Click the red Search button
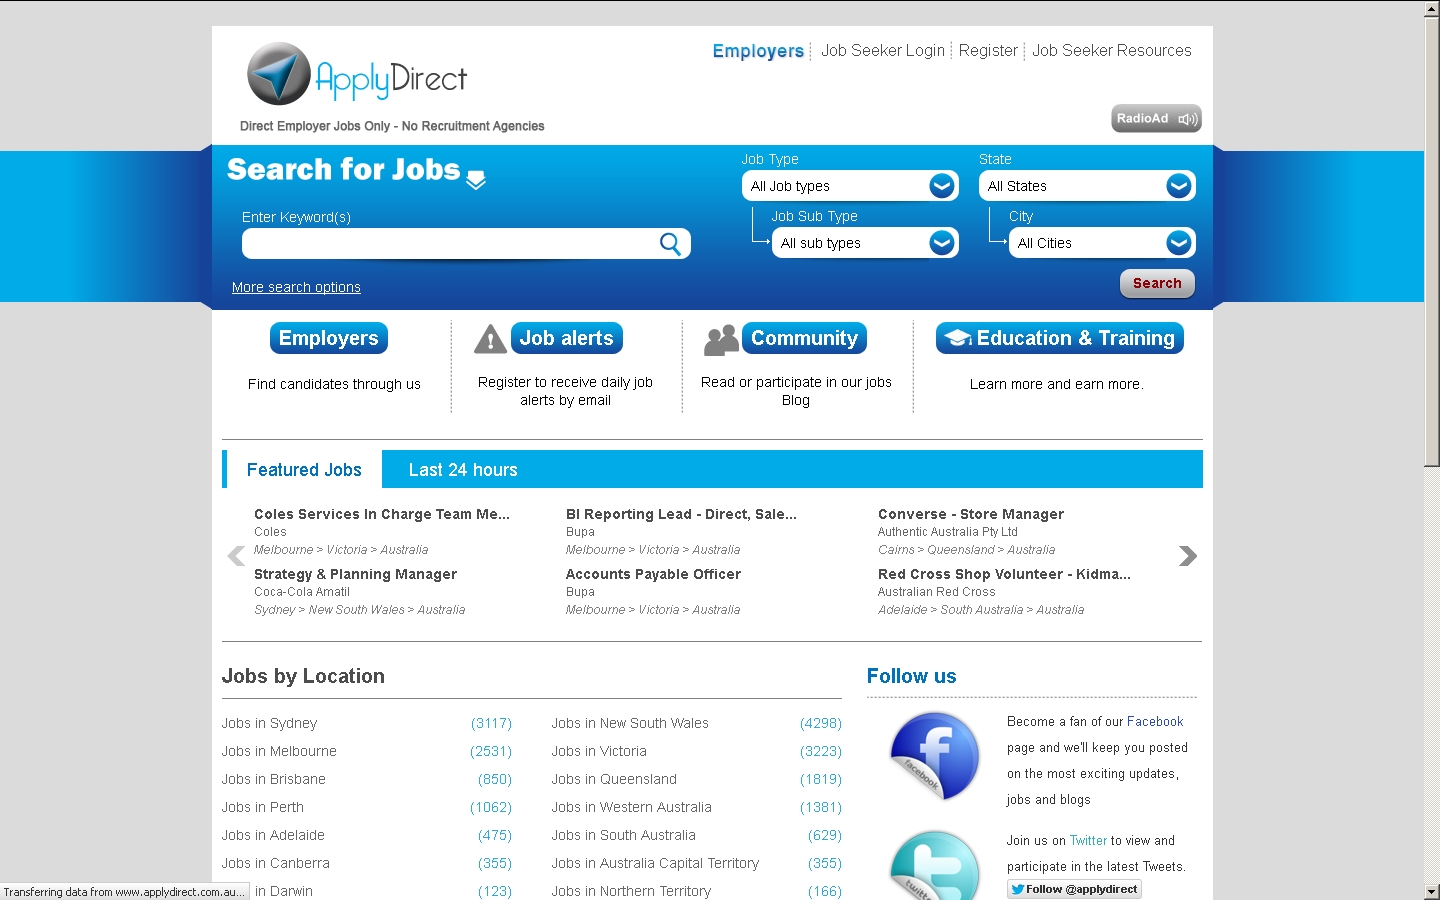This screenshot has height=900, width=1440. (1157, 283)
